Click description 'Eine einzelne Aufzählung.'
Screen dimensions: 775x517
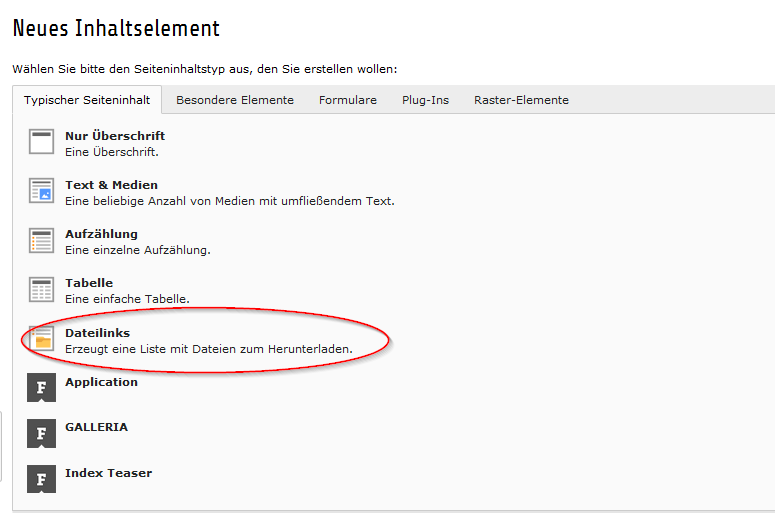pos(137,250)
